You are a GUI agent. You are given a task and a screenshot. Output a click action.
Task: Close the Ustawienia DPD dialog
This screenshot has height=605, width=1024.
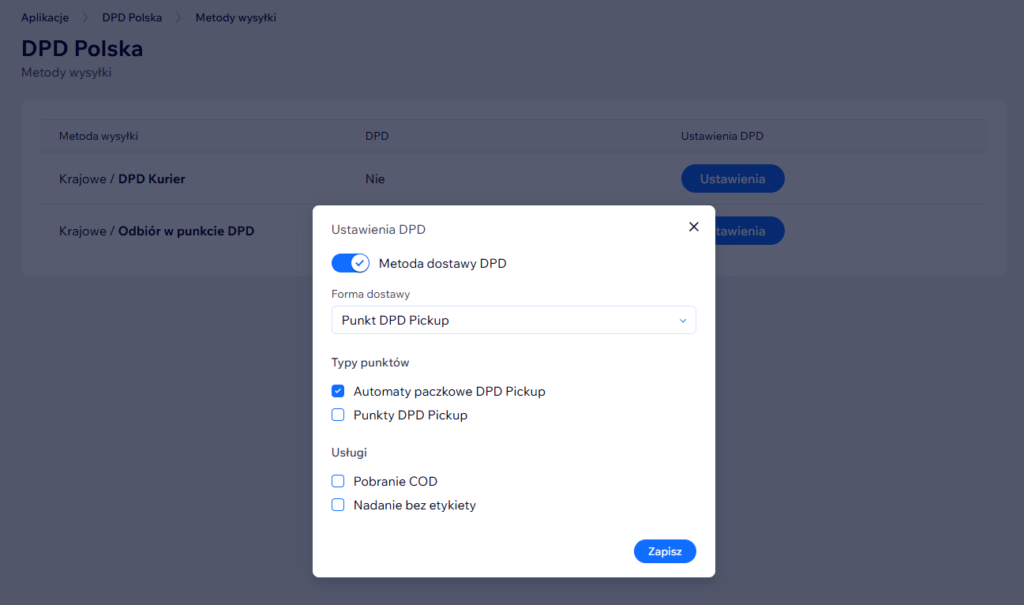694,227
